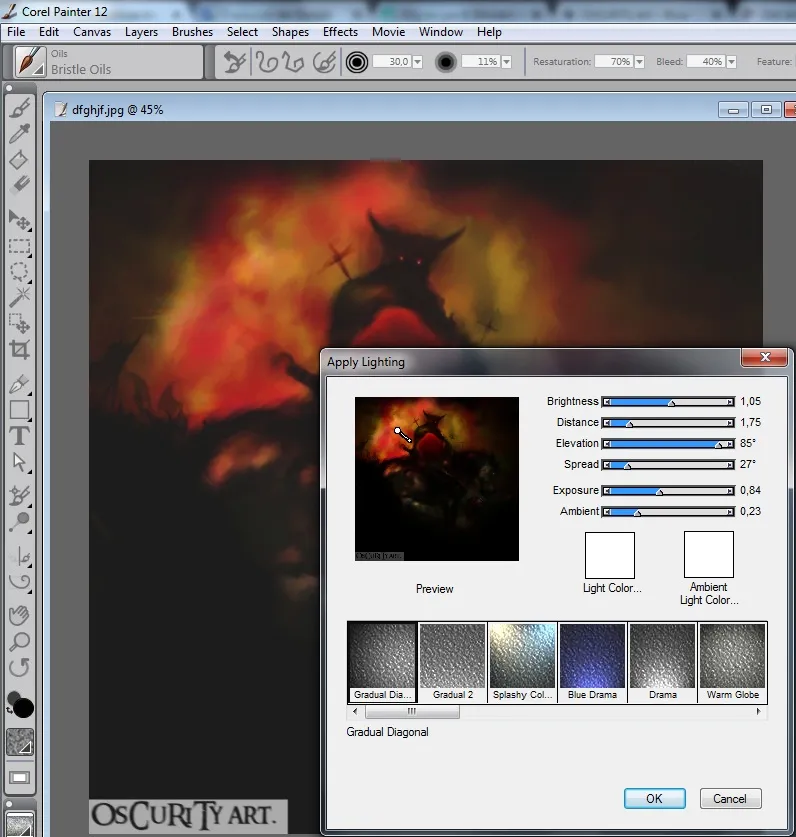The image size is (796, 837).
Task: Choose the Splashy Colors lighting preset
Action: click(x=522, y=662)
